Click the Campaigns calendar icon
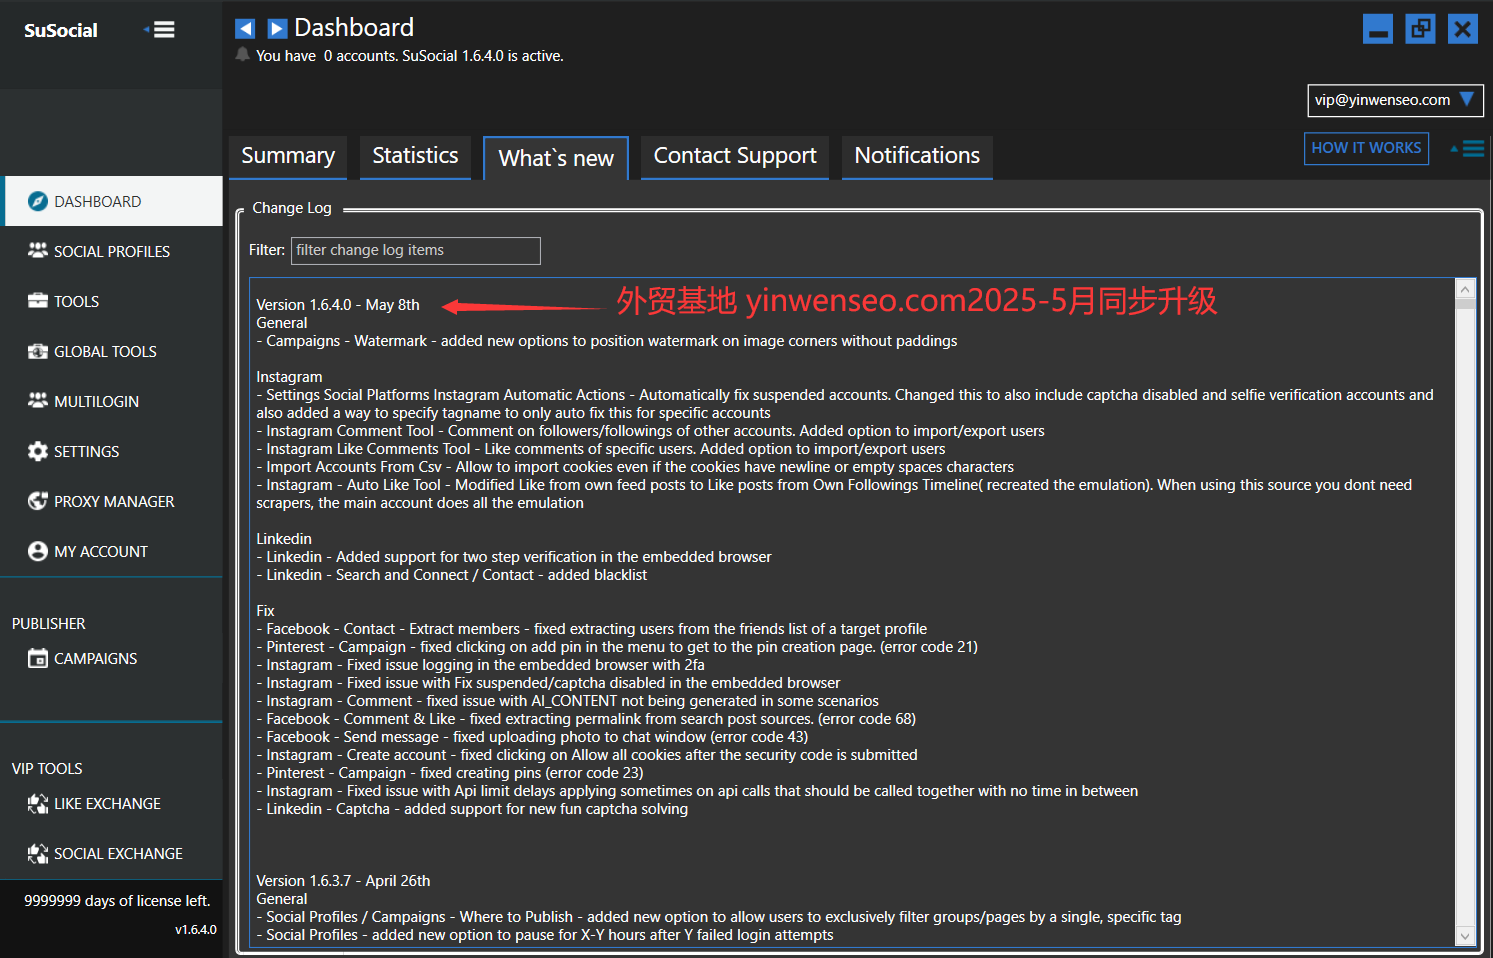 (x=38, y=658)
